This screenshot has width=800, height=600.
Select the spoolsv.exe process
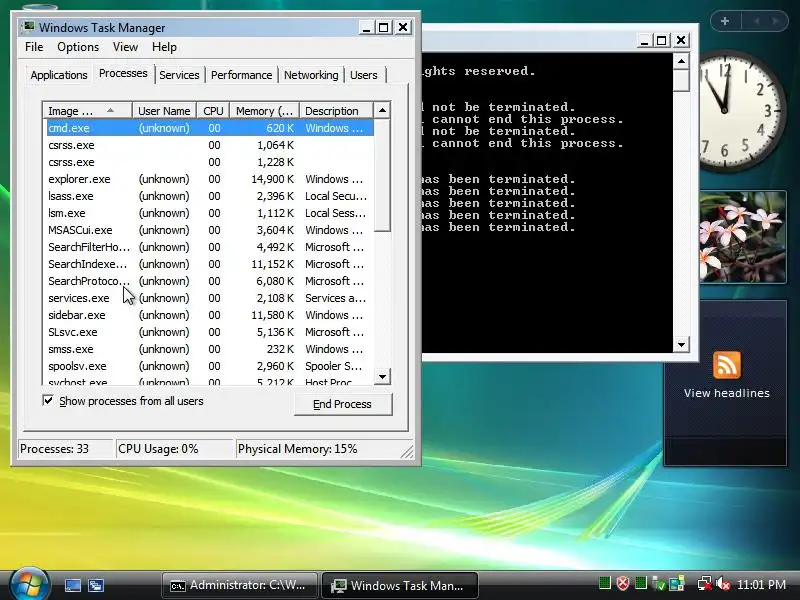pyautogui.click(x=210, y=366)
